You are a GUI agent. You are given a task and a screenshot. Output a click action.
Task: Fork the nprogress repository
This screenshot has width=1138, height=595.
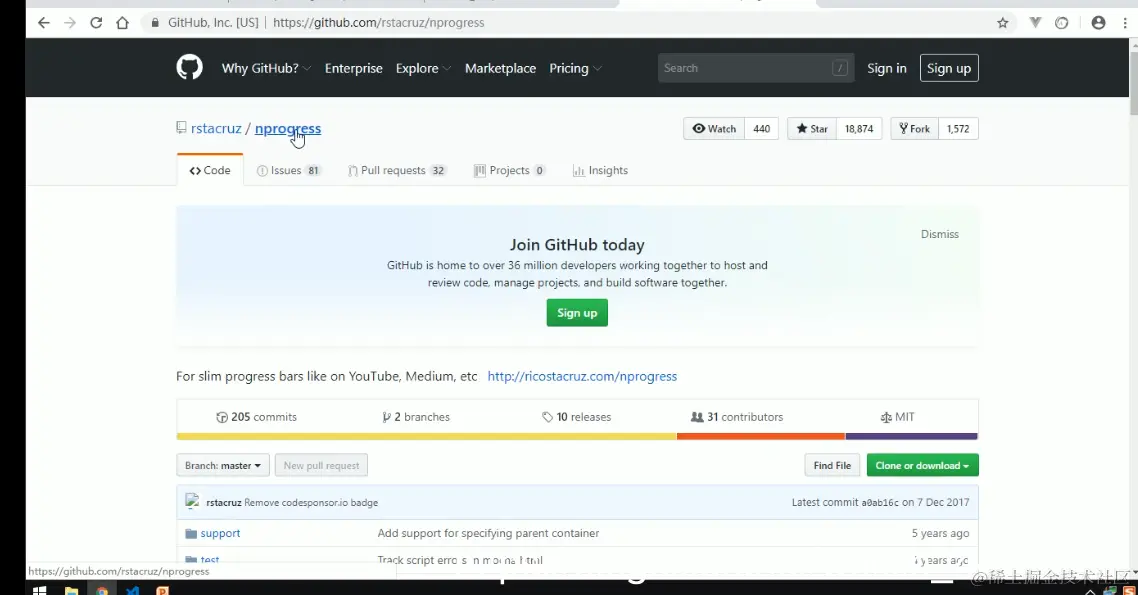coord(914,128)
